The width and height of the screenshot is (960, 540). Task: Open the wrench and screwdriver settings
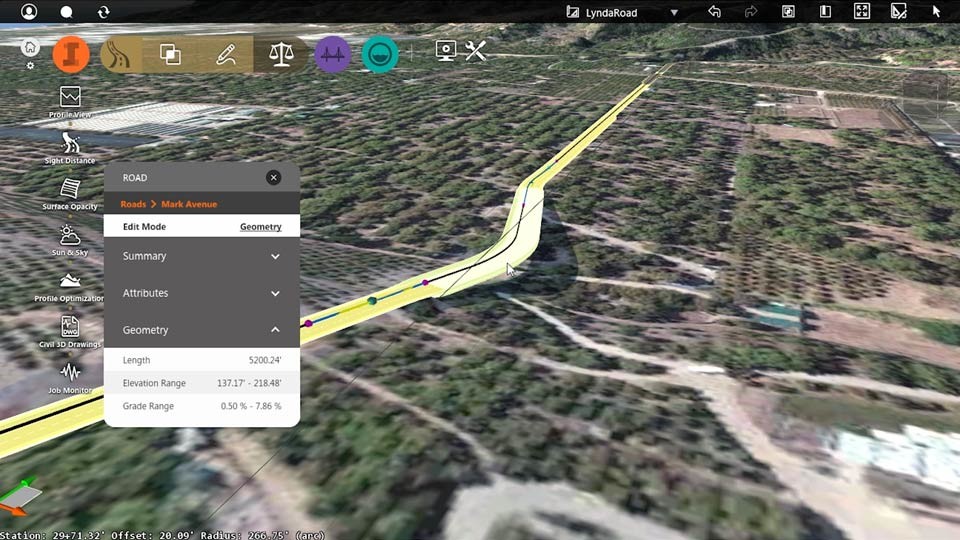[x=475, y=51]
